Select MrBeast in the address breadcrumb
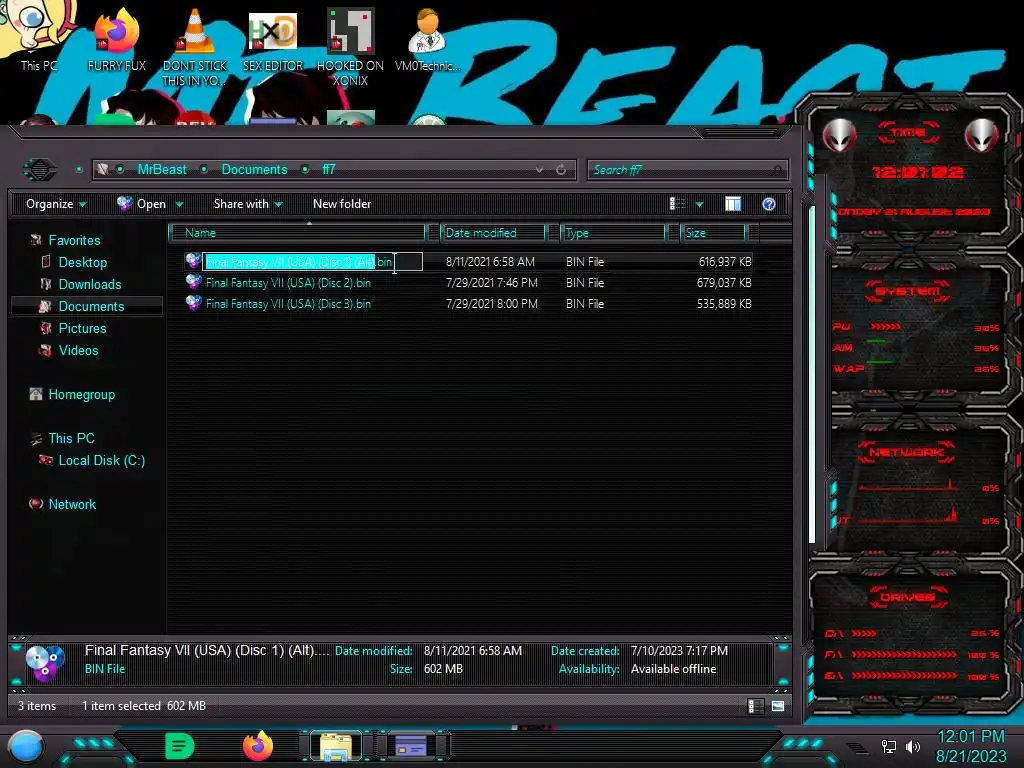This screenshot has height=768, width=1024. (162, 170)
